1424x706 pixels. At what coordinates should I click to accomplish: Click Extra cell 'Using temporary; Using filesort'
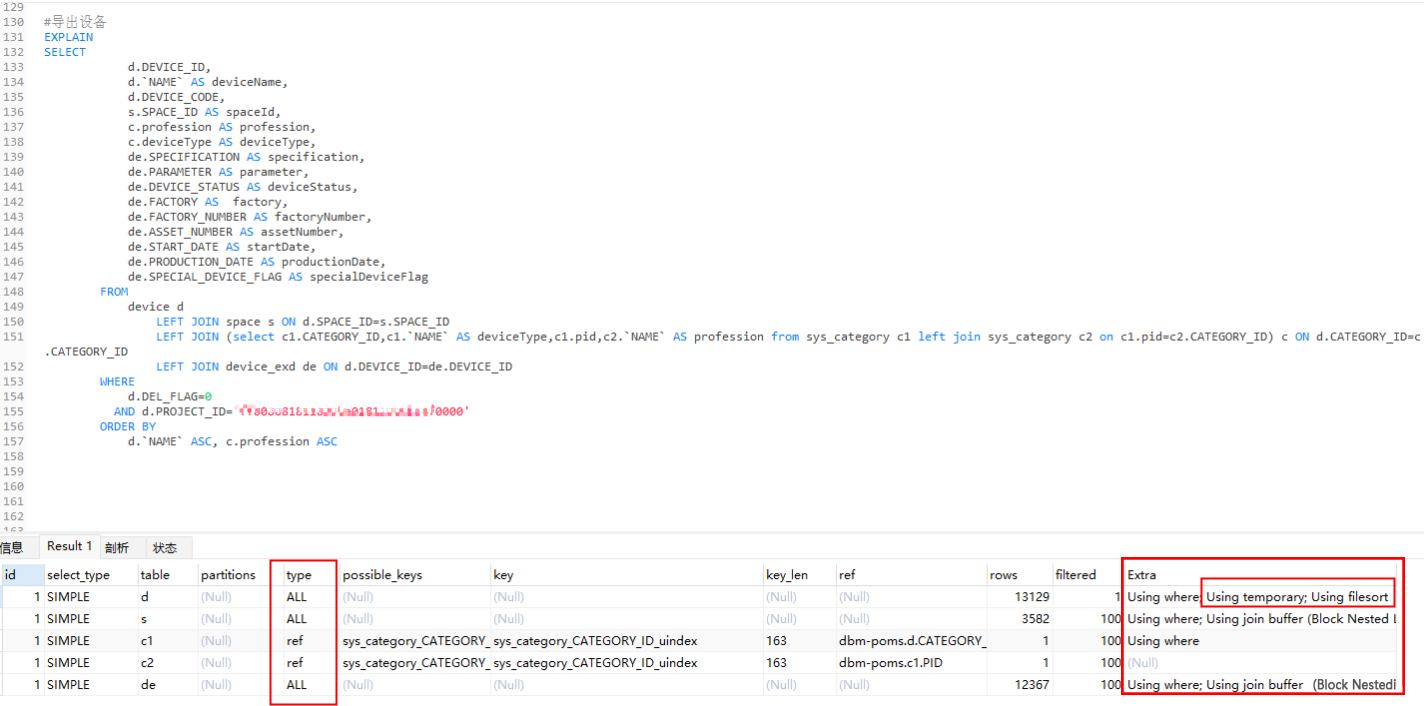(x=1297, y=597)
